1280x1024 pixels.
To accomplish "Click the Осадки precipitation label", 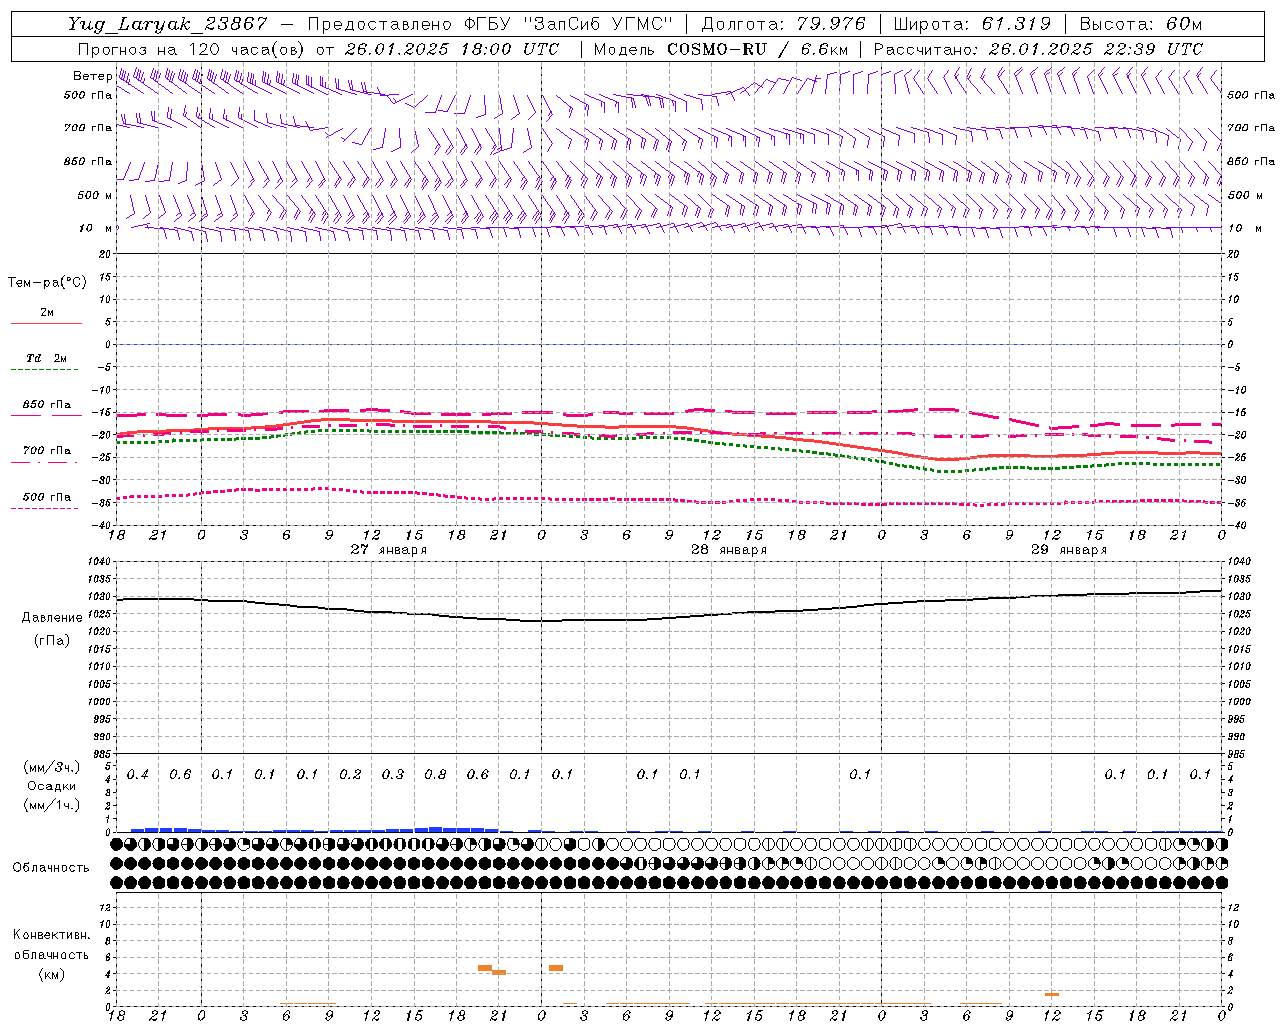I will (x=51, y=786).
